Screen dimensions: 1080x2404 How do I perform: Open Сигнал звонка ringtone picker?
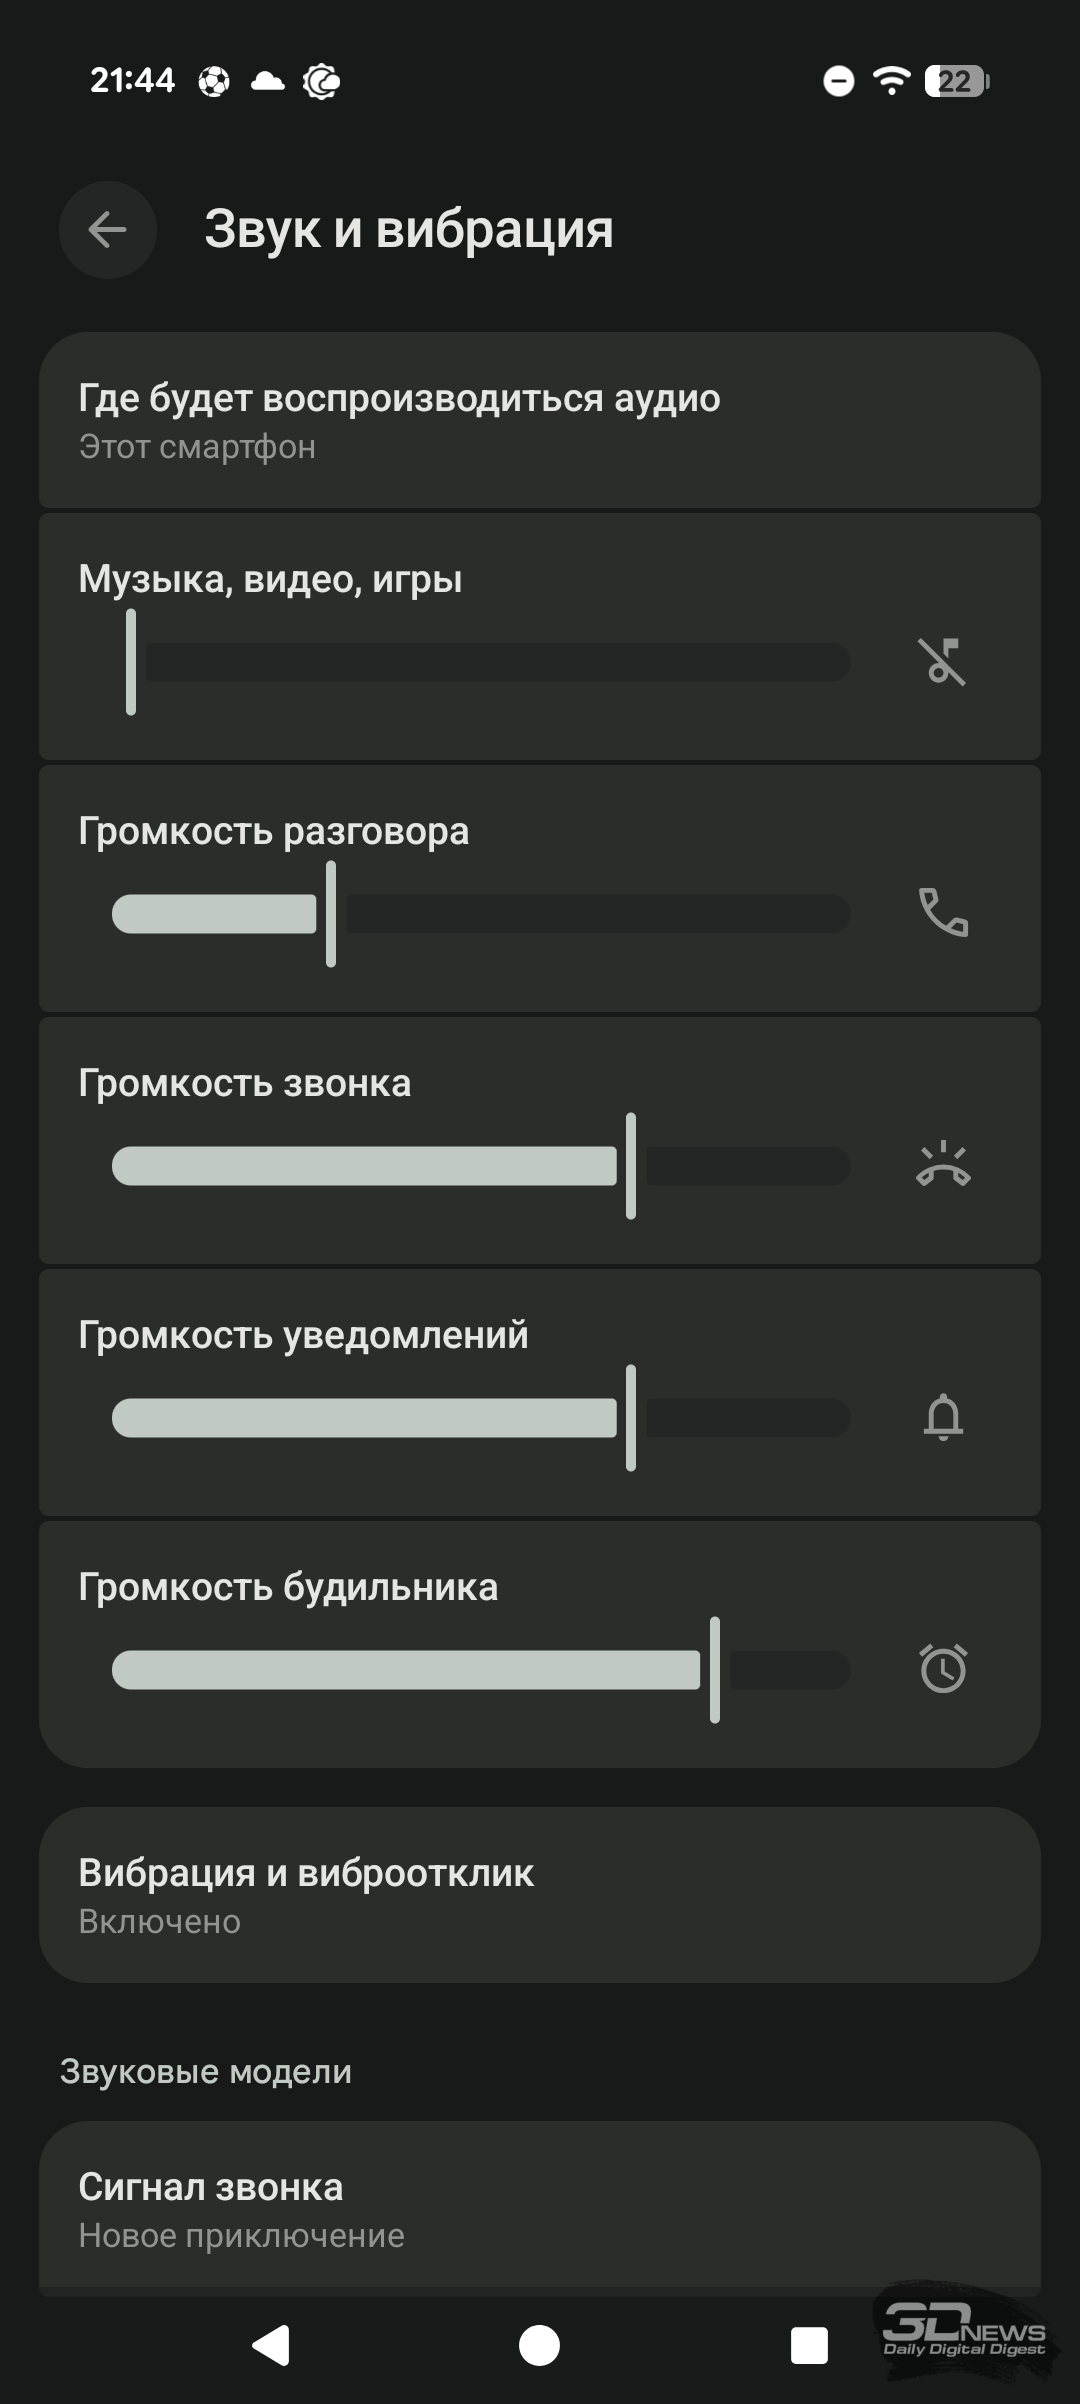tap(540, 2209)
